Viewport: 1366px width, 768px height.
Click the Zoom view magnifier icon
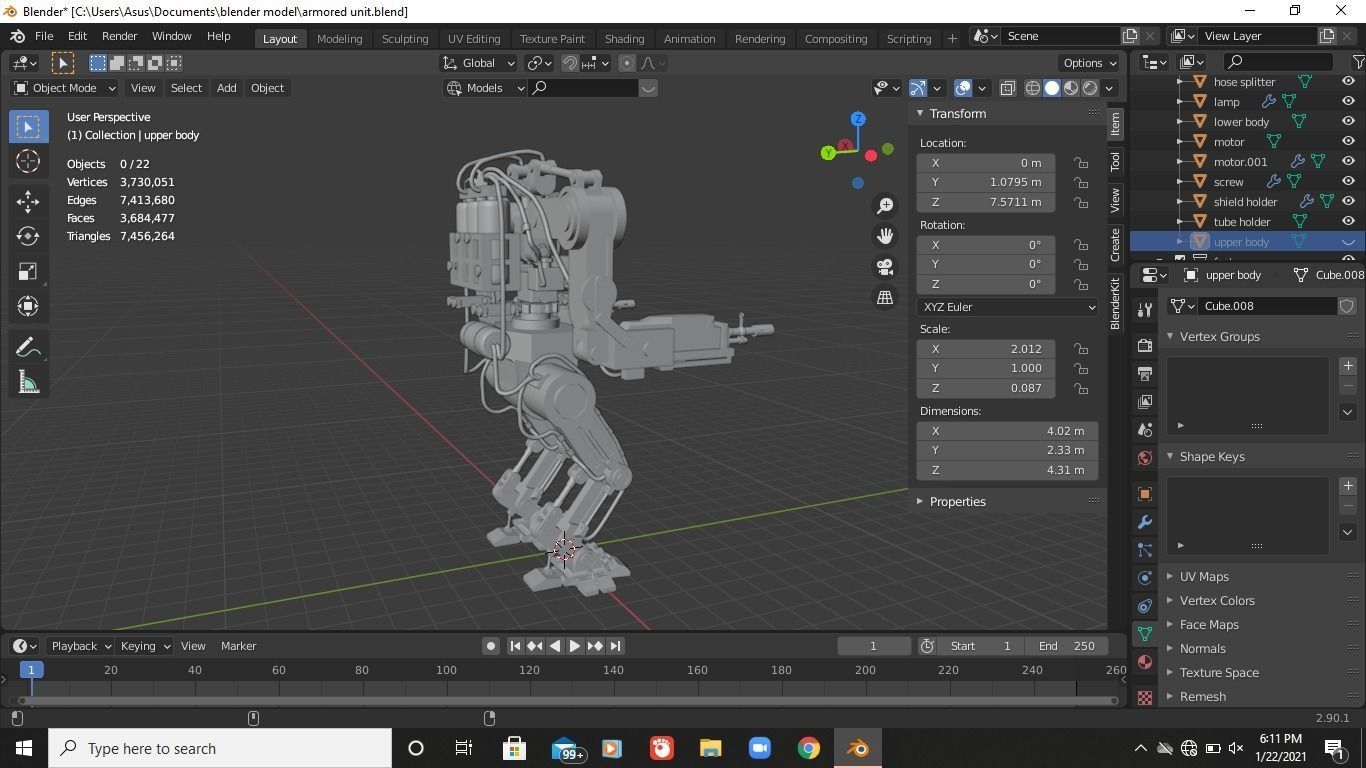[x=885, y=205]
